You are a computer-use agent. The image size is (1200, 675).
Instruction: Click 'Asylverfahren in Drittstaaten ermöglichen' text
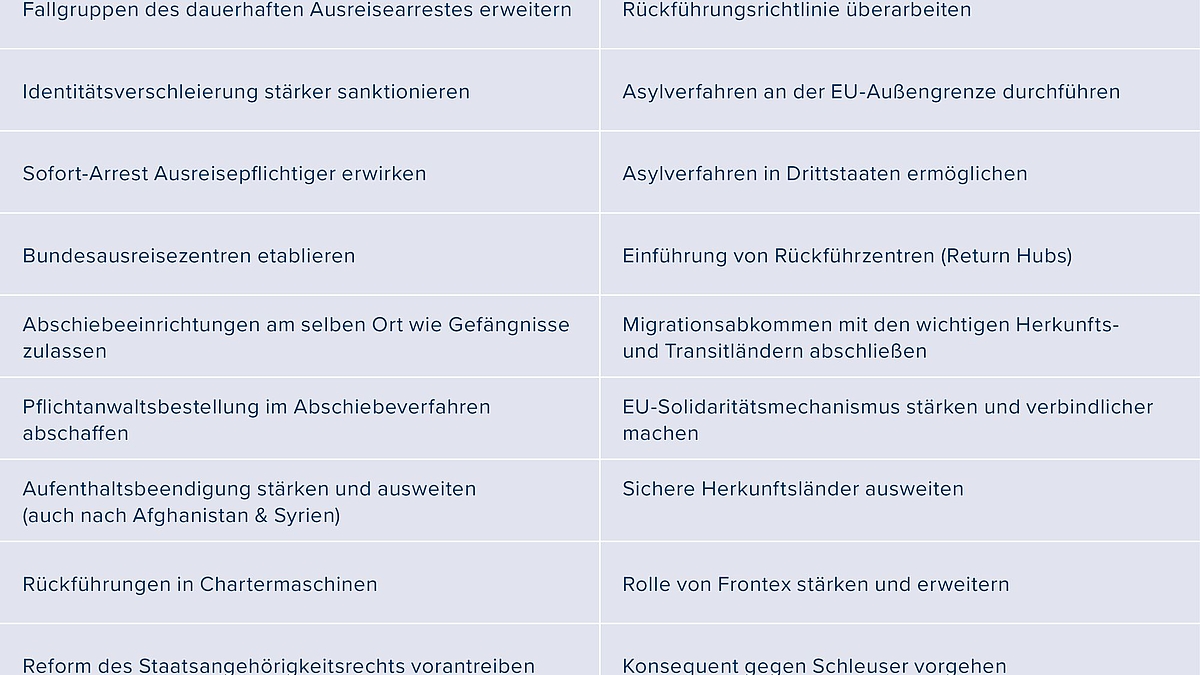[x=825, y=173]
